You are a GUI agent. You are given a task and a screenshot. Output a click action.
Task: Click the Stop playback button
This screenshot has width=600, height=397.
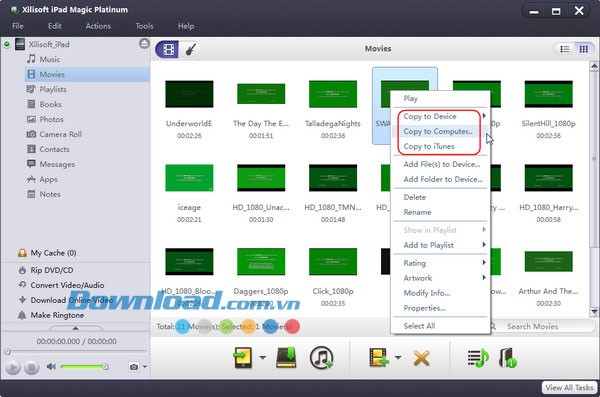click(31, 367)
